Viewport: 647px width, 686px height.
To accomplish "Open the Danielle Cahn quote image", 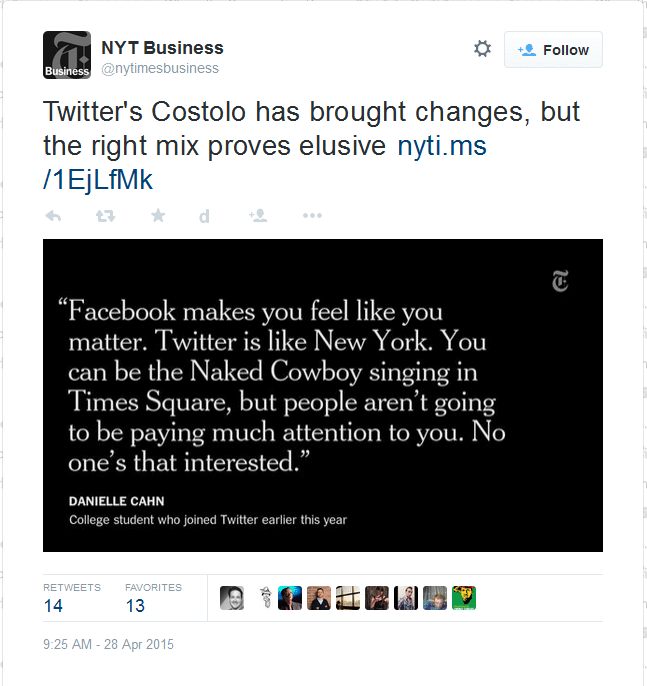I will coord(322,395).
